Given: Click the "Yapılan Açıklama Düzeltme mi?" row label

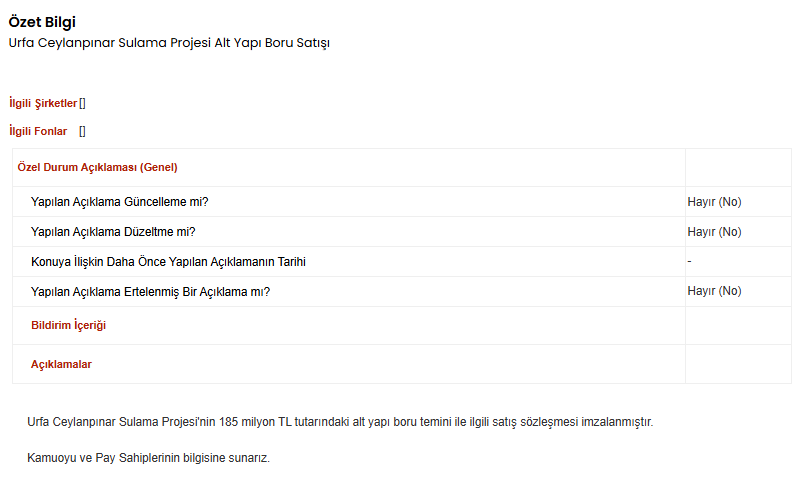Looking at the screenshot, I should 113,232.
